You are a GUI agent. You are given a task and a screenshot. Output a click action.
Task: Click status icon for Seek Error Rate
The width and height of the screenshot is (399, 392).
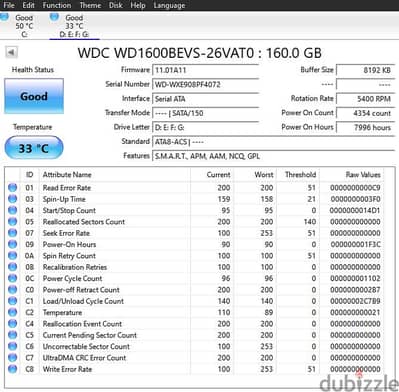[x=13, y=233]
